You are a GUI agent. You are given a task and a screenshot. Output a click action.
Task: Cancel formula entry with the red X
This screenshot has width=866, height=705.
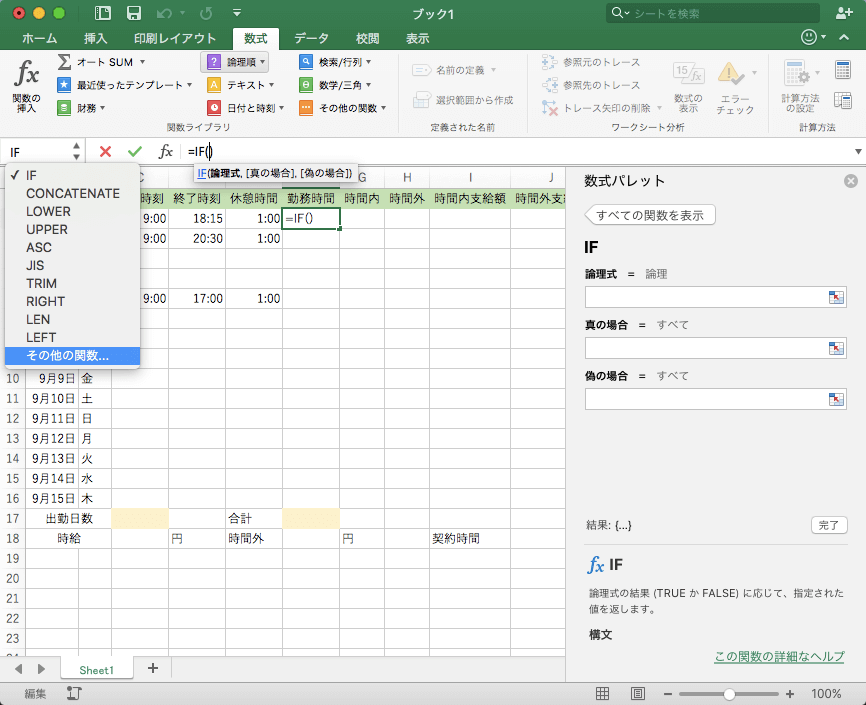click(105, 151)
